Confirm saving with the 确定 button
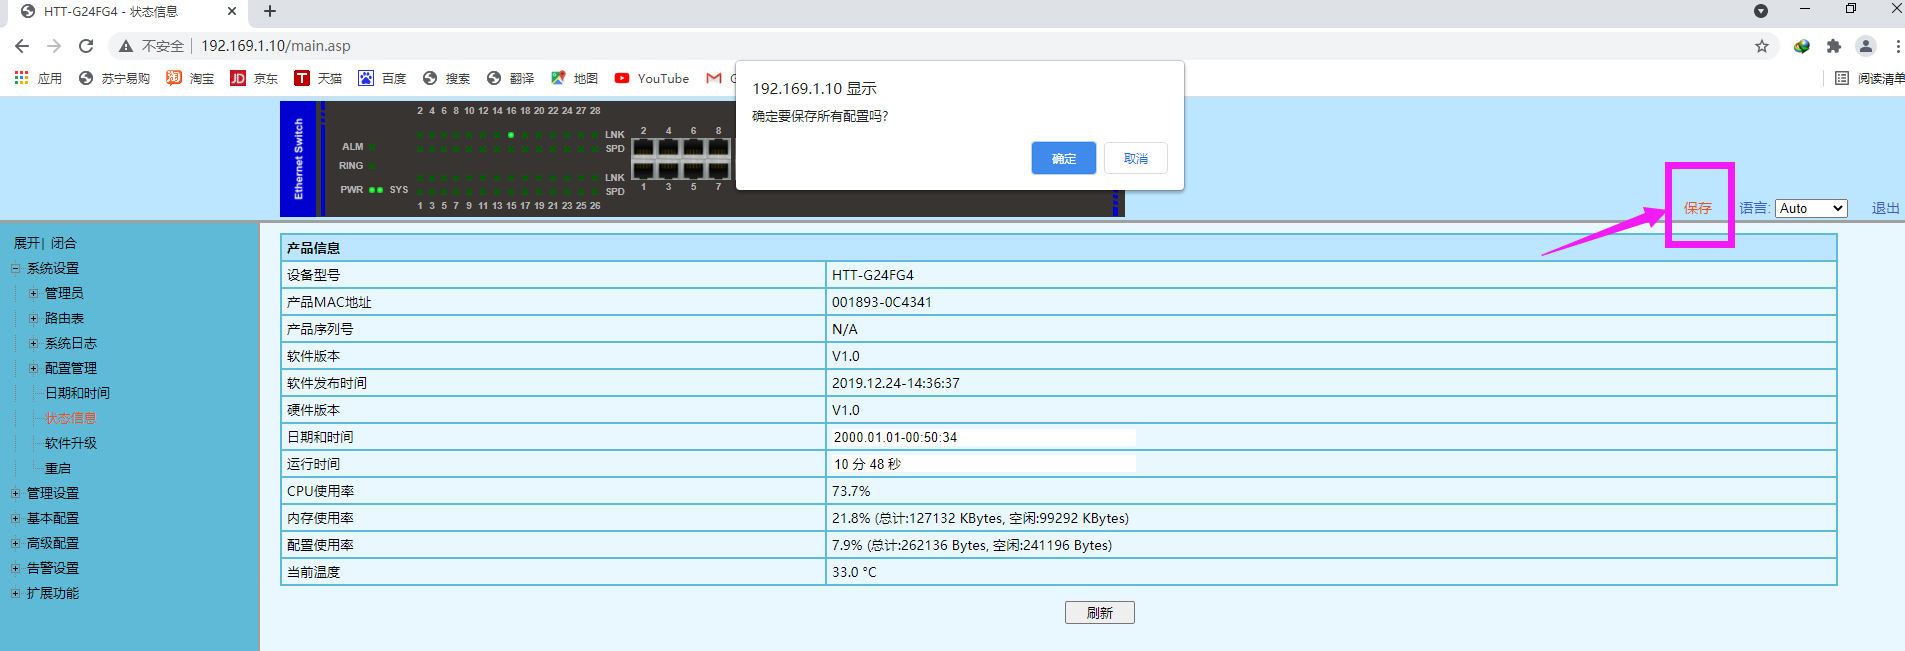This screenshot has height=651, width=1905. click(x=1063, y=158)
